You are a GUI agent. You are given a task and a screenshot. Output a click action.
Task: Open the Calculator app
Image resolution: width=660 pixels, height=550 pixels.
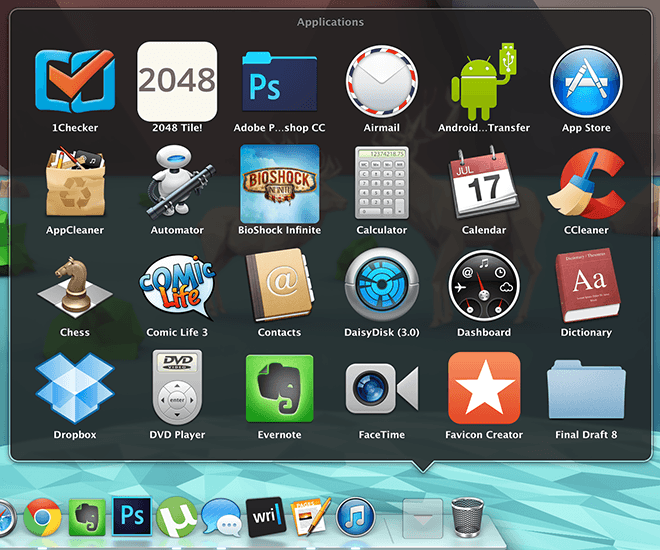tap(382, 183)
